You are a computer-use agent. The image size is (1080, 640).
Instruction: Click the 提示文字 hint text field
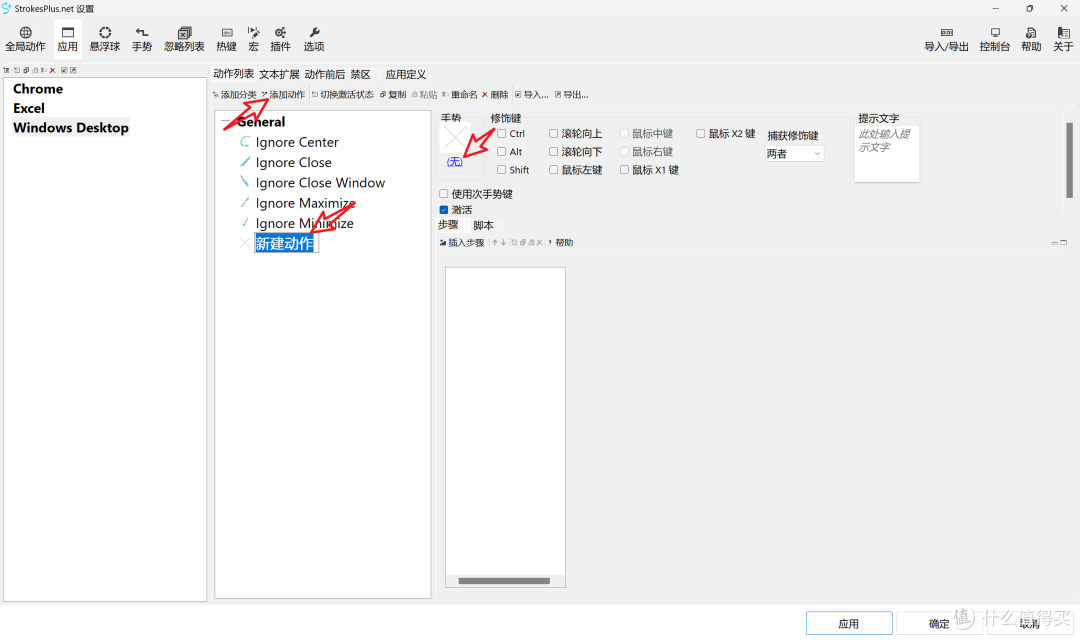pyautogui.click(x=886, y=154)
